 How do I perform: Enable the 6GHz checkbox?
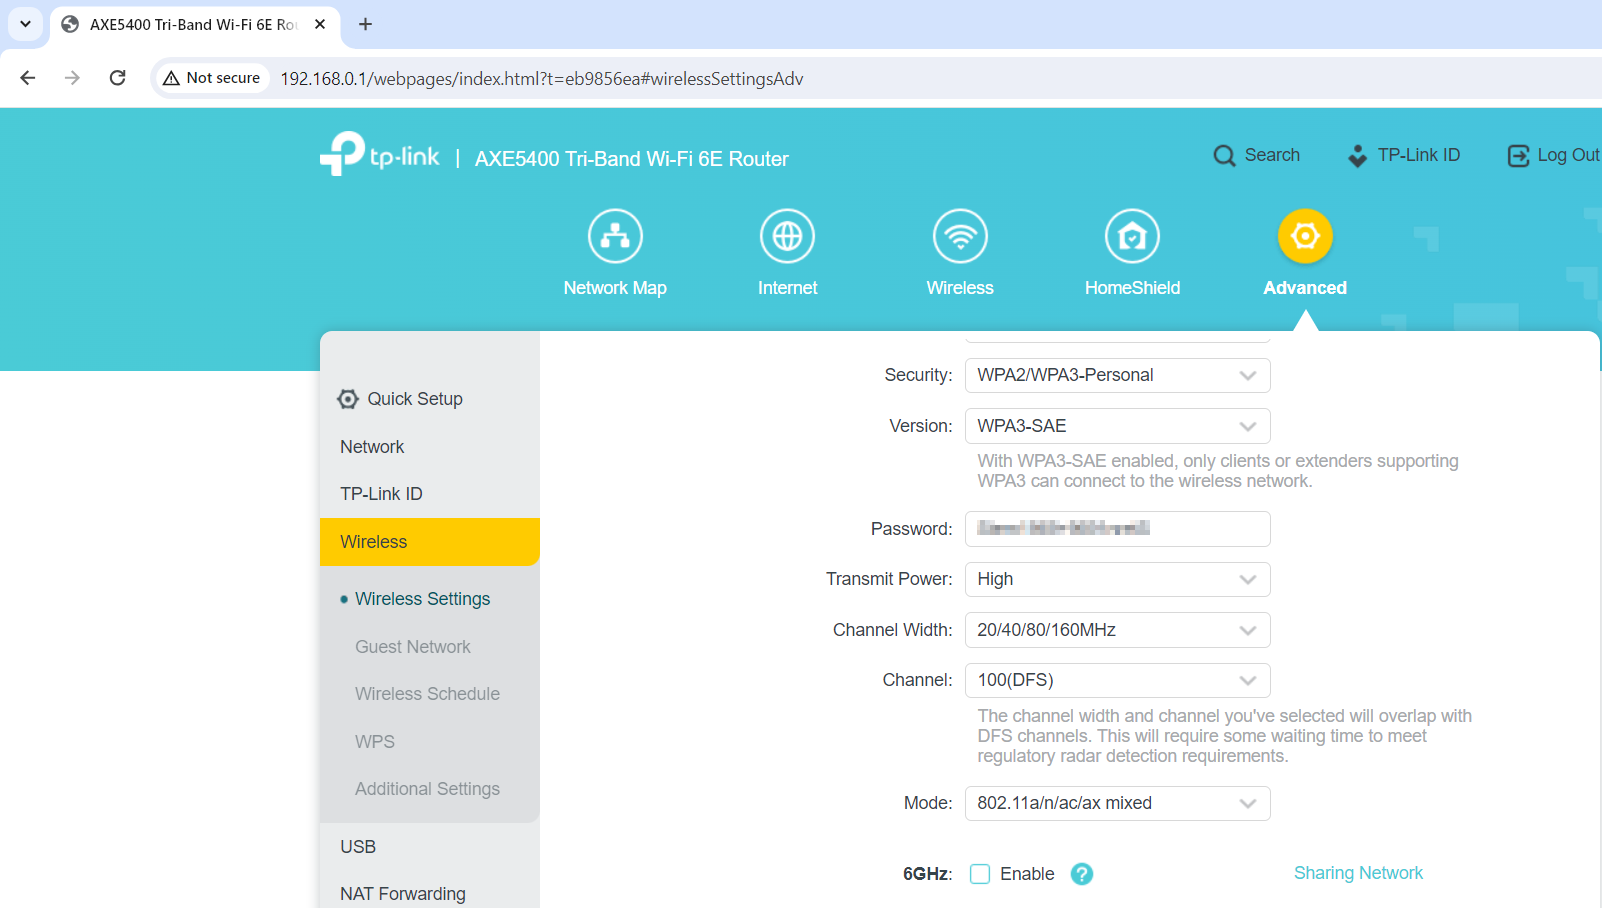tap(980, 874)
